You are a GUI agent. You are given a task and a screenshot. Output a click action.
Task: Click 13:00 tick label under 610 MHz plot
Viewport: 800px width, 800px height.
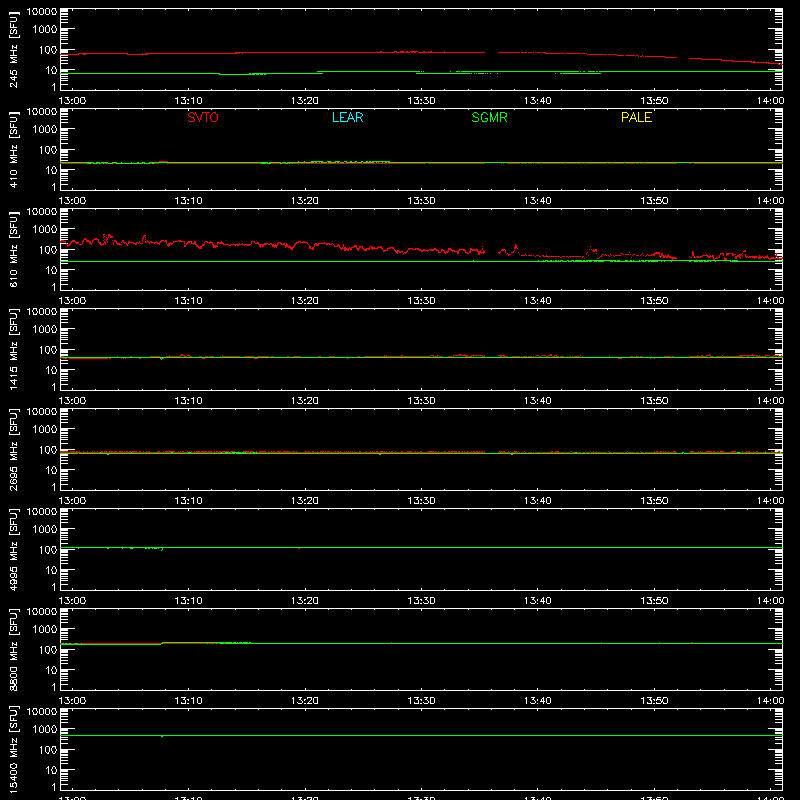click(x=72, y=301)
